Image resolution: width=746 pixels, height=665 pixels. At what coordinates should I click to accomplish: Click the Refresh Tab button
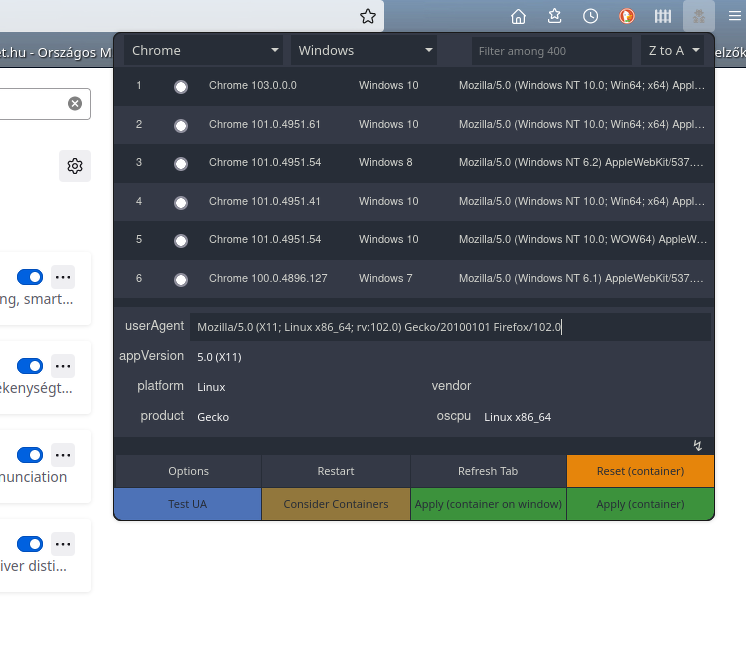(488, 471)
